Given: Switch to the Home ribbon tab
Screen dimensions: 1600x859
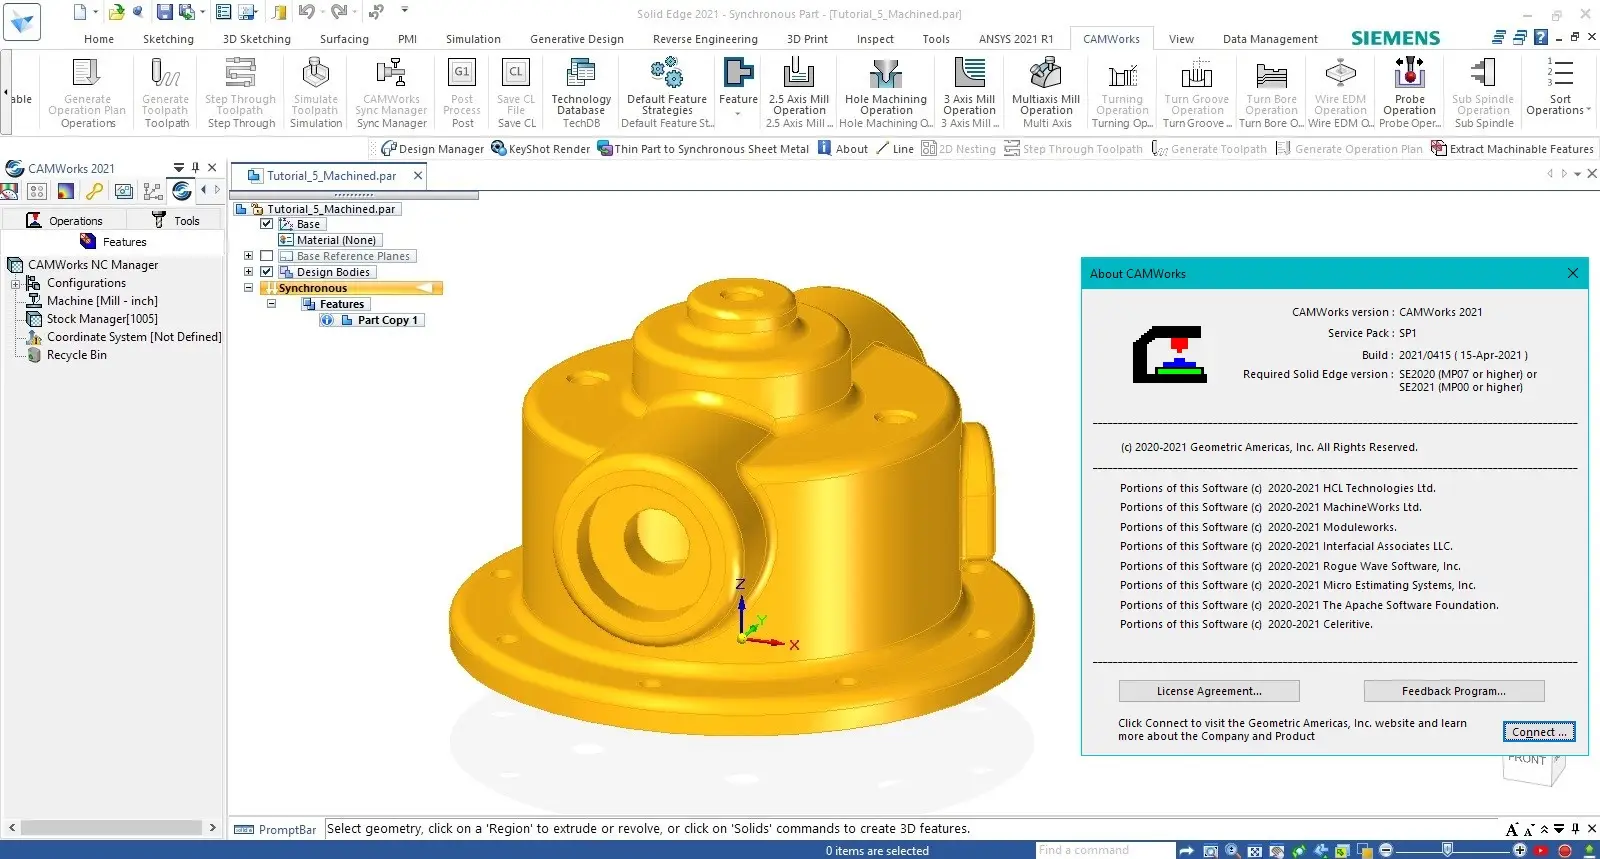Looking at the screenshot, I should (99, 39).
